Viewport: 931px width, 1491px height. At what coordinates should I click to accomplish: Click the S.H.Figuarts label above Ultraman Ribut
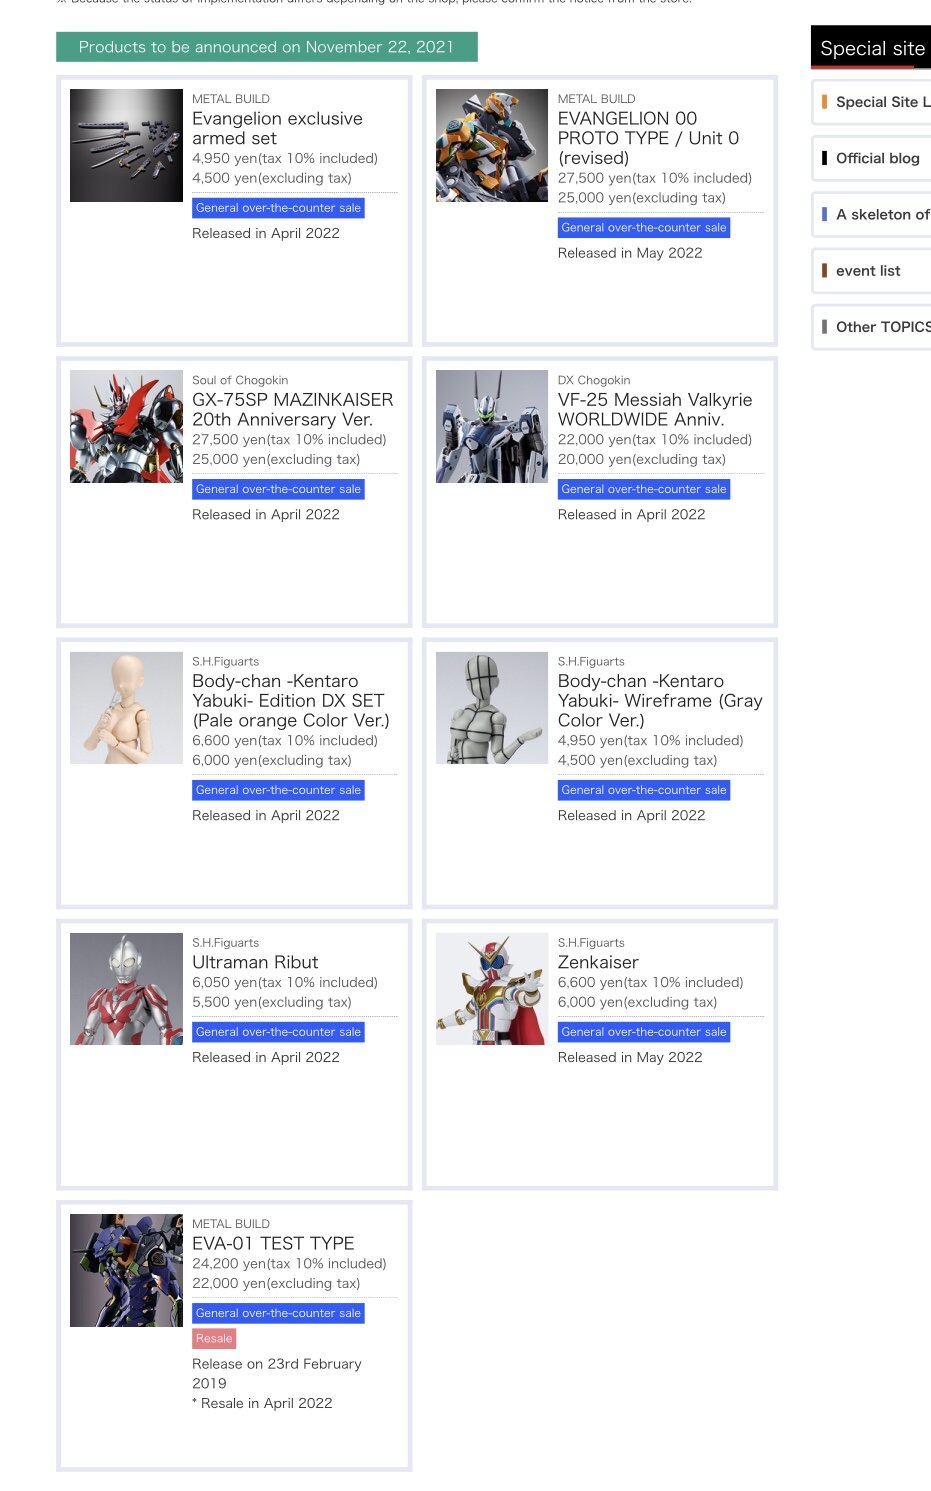pos(225,943)
